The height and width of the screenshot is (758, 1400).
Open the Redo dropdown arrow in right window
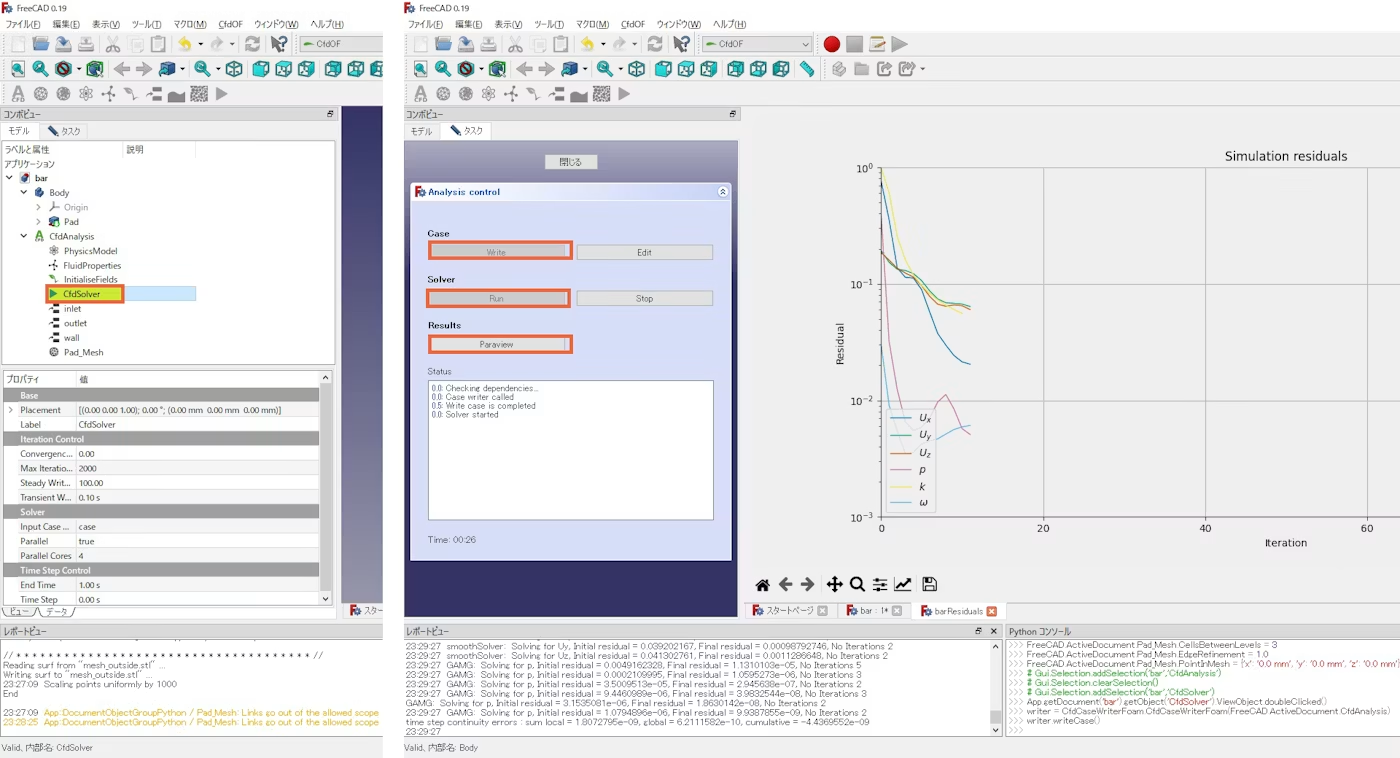(637, 44)
